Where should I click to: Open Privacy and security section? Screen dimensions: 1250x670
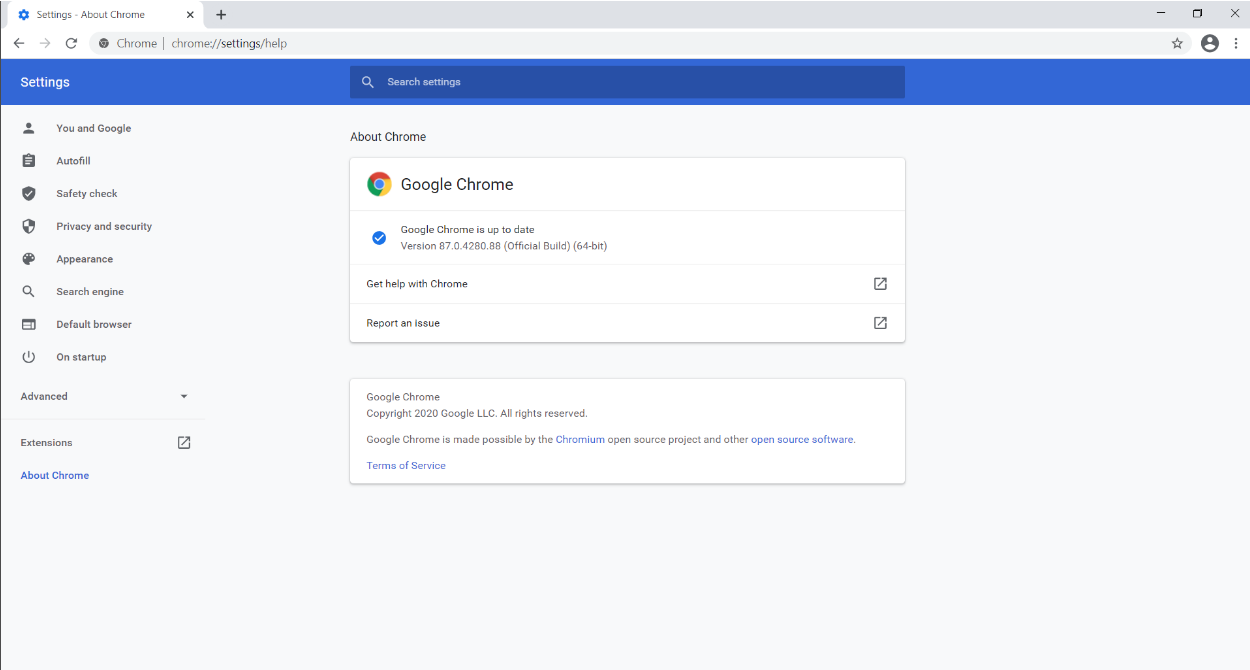102,226
